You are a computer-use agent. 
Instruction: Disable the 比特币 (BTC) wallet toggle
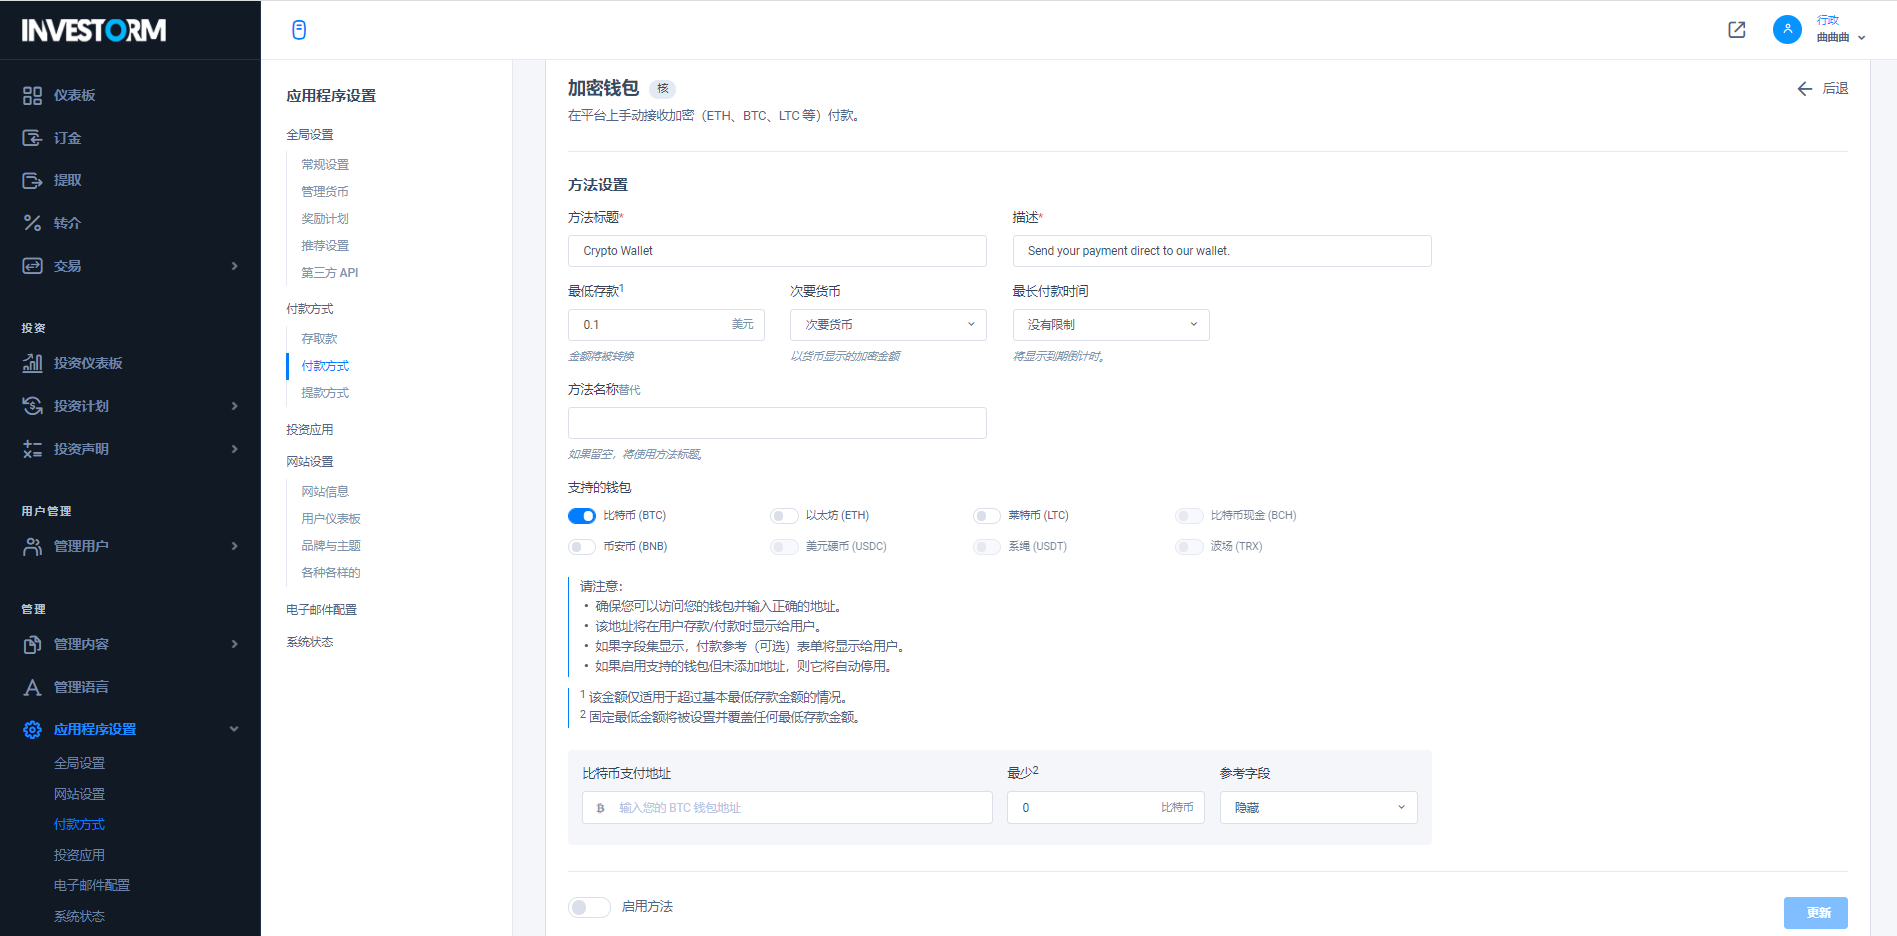(582, 516)
